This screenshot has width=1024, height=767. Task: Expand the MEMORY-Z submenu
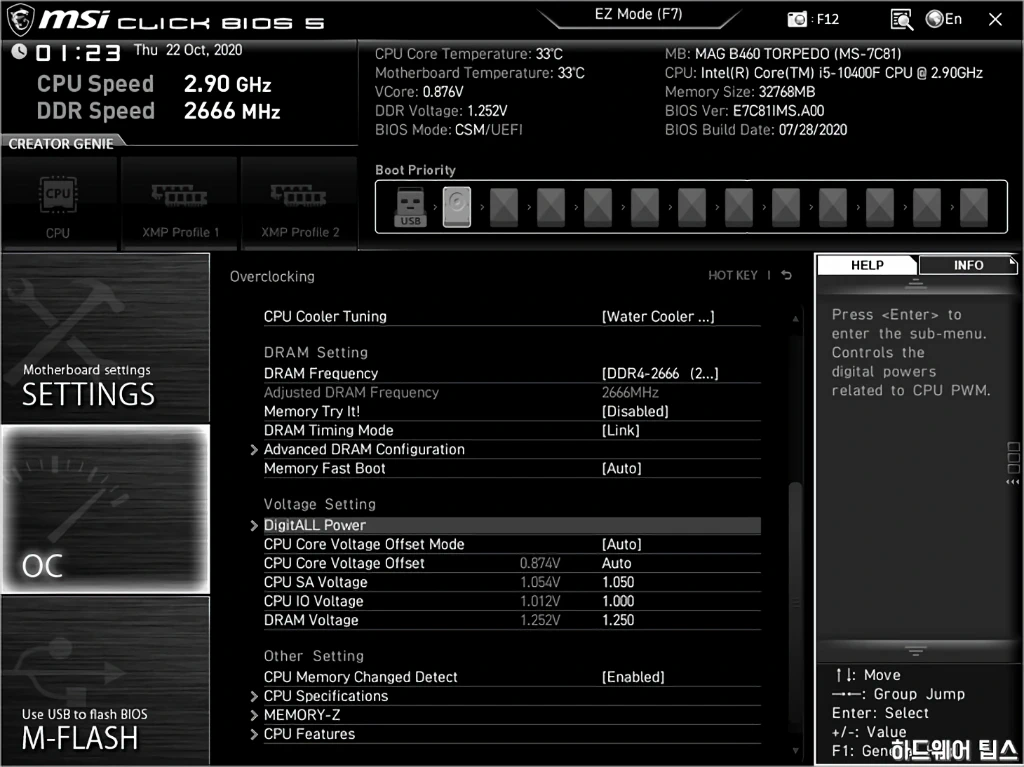pos(512,715)
